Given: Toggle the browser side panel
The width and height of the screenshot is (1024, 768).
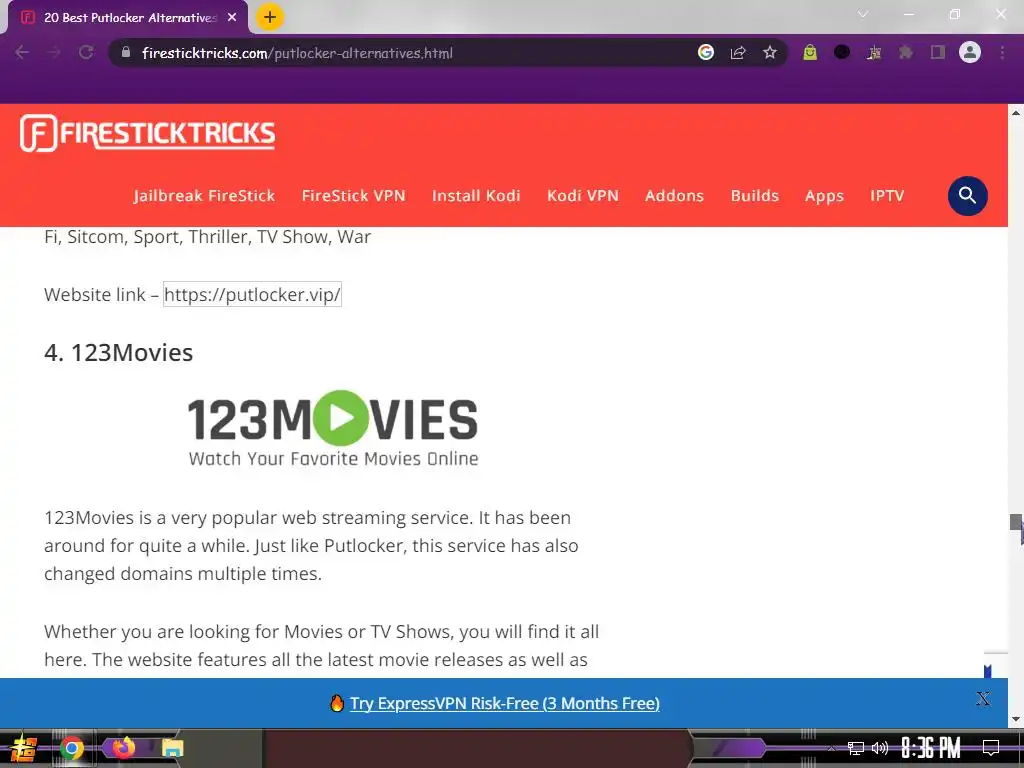Looking at the screenshot, I should click(938, 52).
